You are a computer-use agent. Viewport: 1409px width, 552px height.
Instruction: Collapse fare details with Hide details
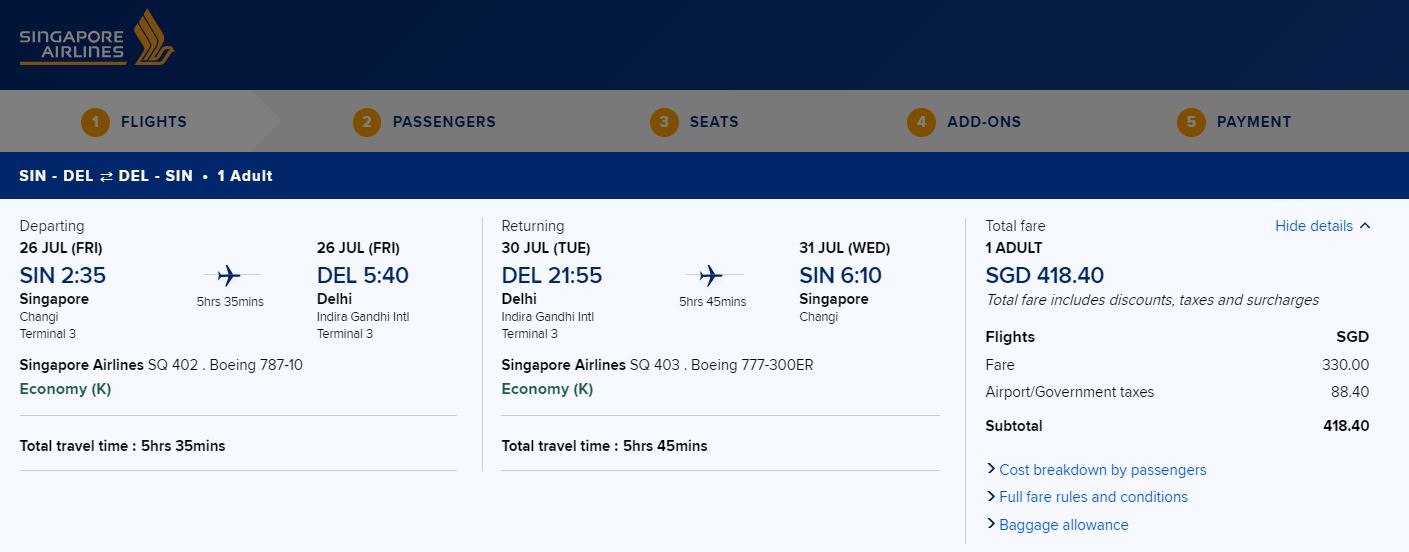tap(1322, 226)
